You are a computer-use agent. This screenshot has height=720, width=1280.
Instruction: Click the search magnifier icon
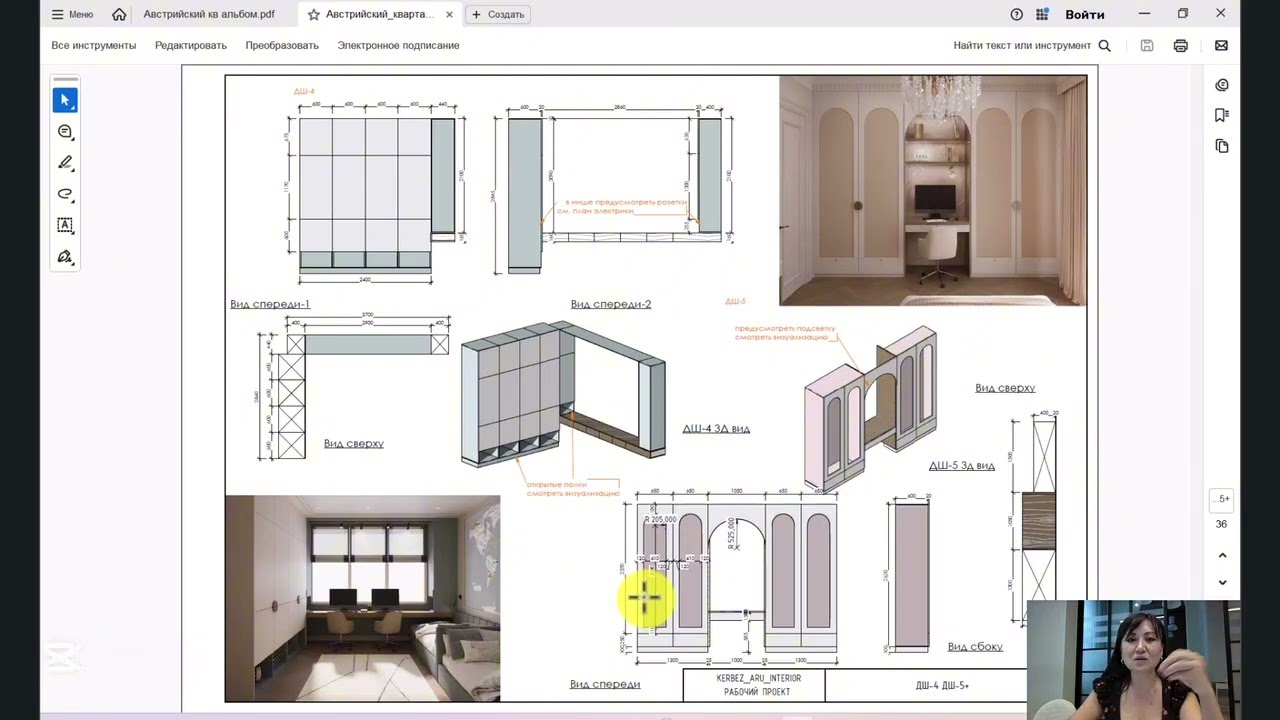pos(1104,45)
